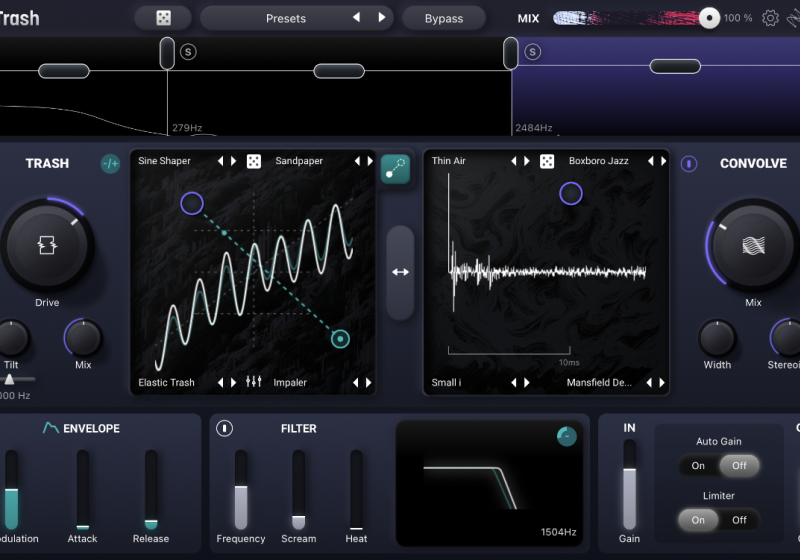Click the Sine Shaper label

click(164, 161)
